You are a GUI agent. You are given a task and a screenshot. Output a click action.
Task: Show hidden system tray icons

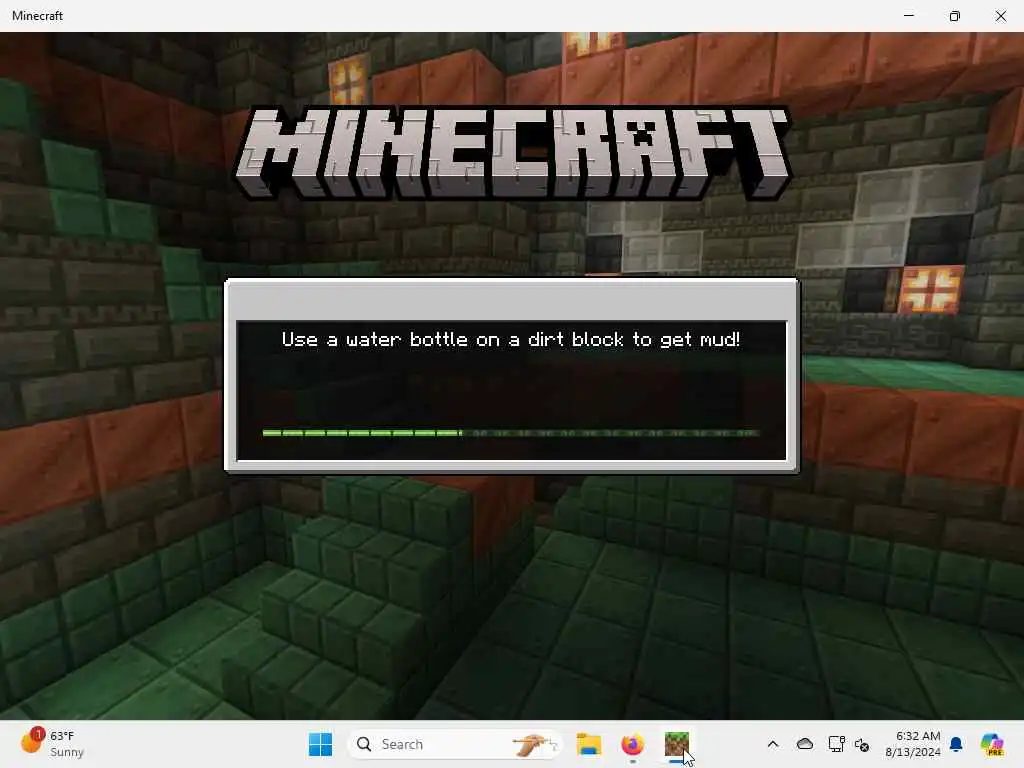[x=773, y=744]
